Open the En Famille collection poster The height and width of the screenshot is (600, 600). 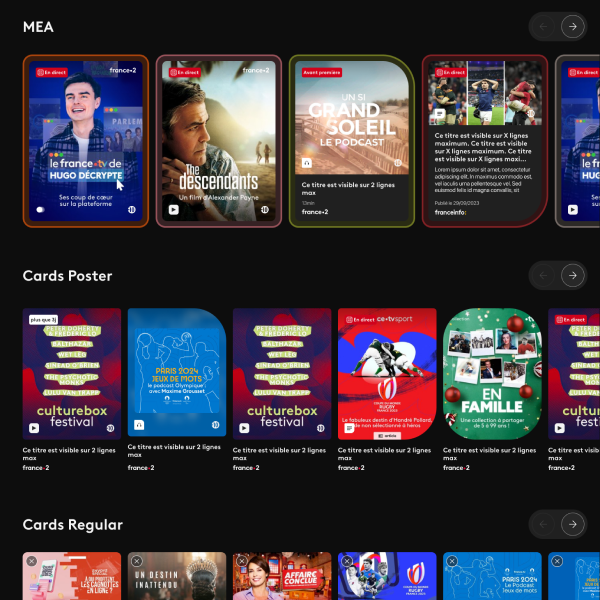click(x=492, y=374)
